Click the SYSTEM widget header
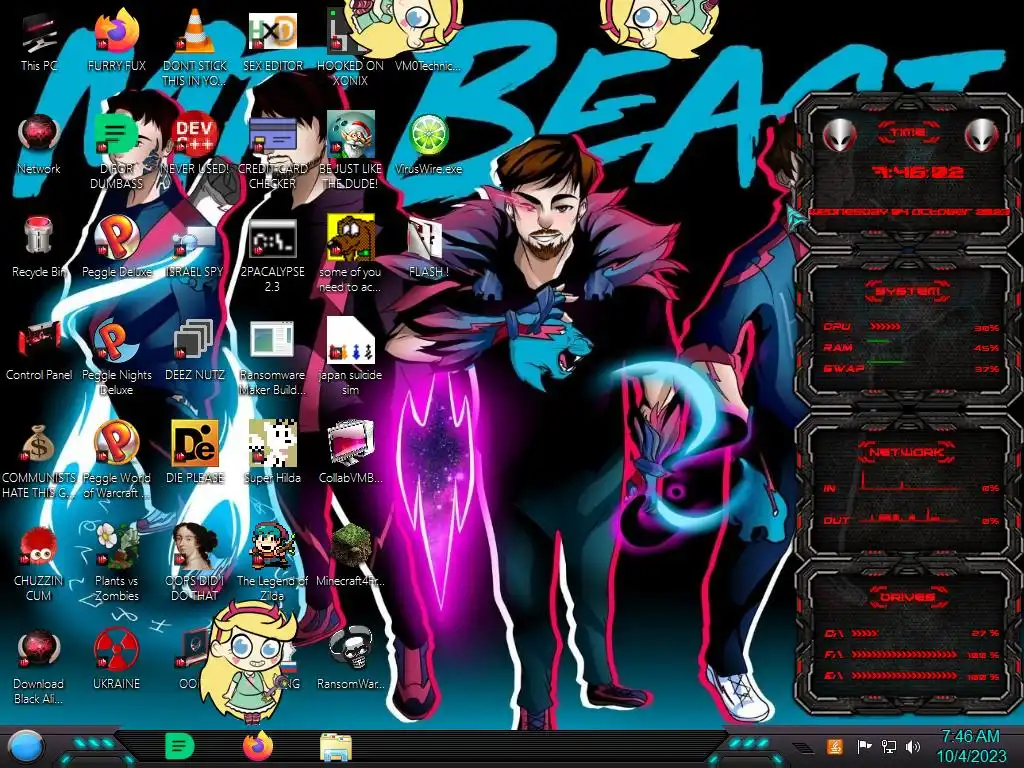This screenshot has width=1024, height=768. pyautogui.click(x=908, y=291)
